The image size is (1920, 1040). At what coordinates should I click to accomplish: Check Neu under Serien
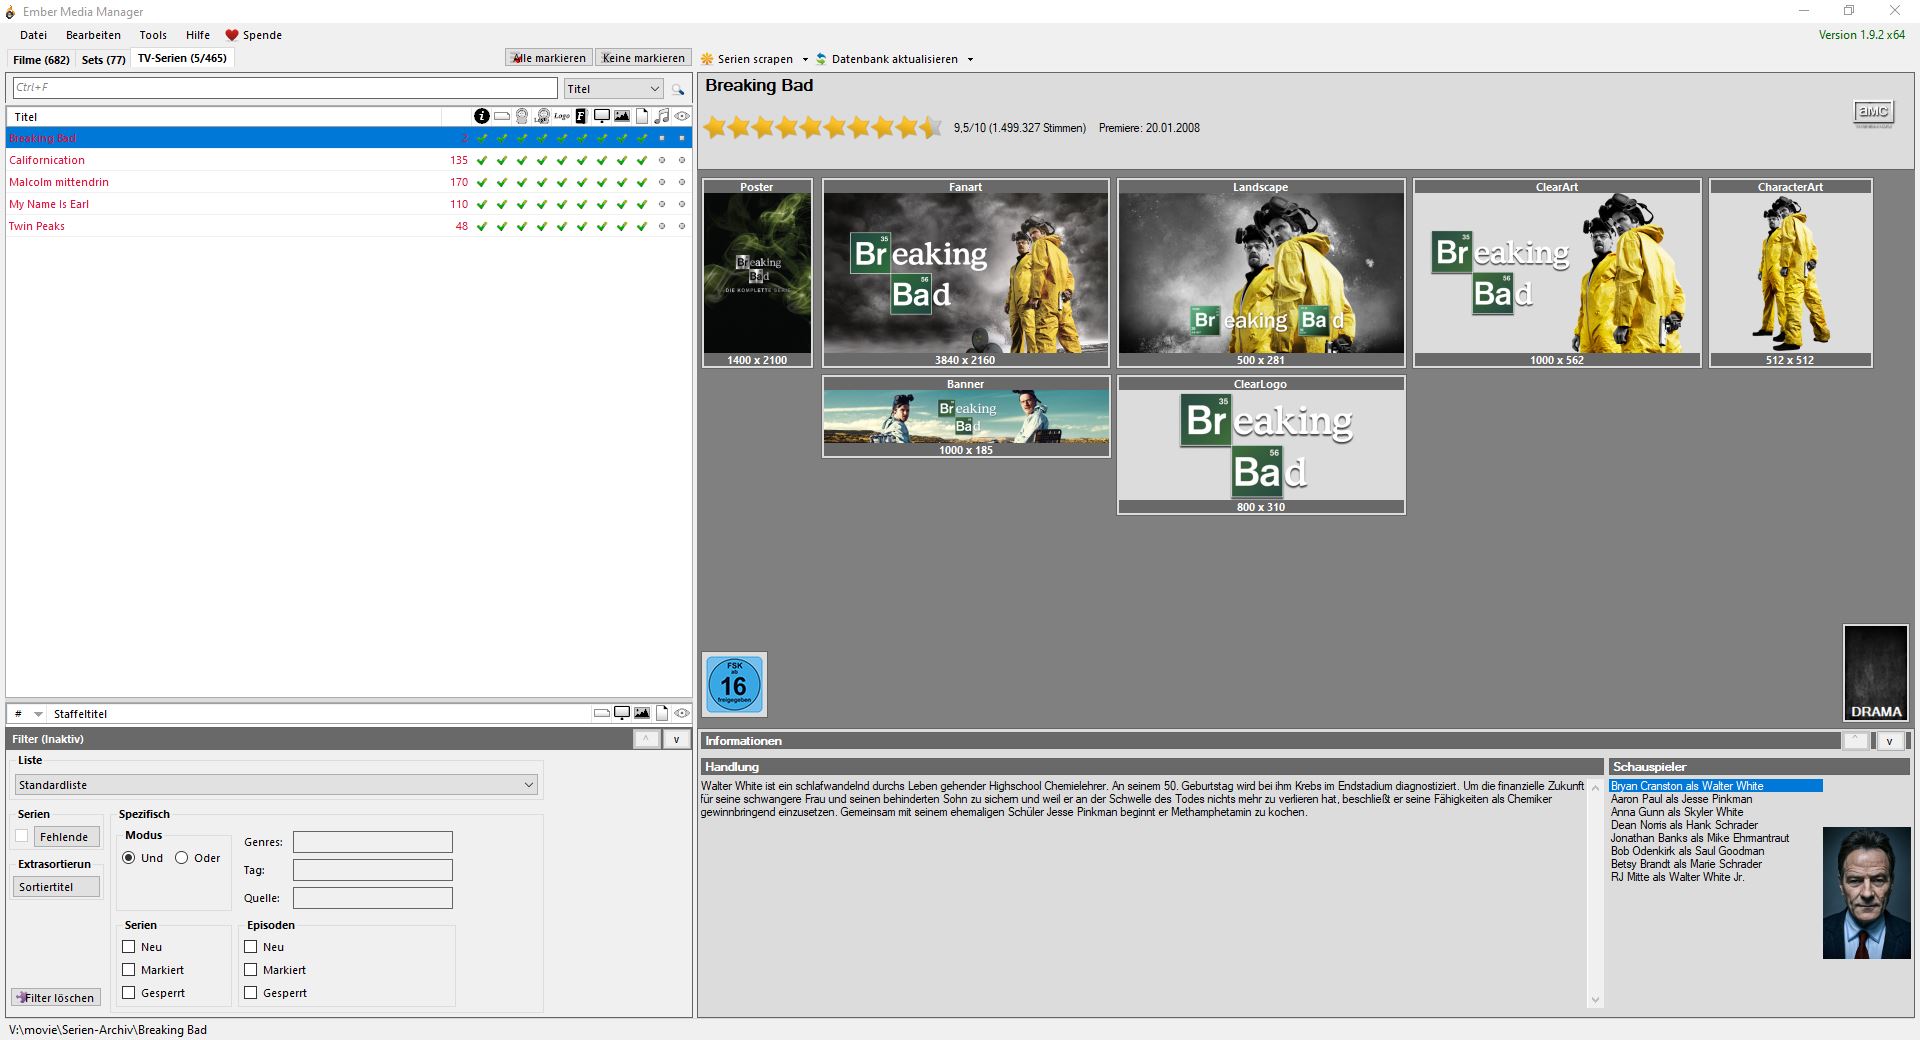tap(129, 946)
